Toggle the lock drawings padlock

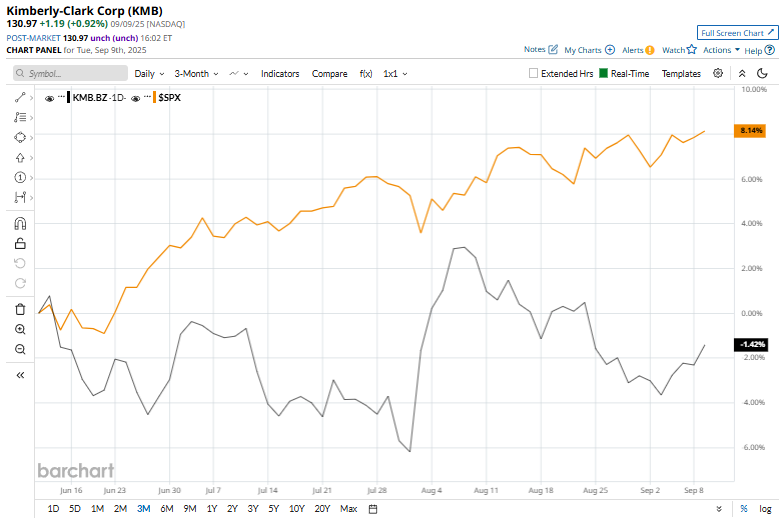tap(20, 244)
